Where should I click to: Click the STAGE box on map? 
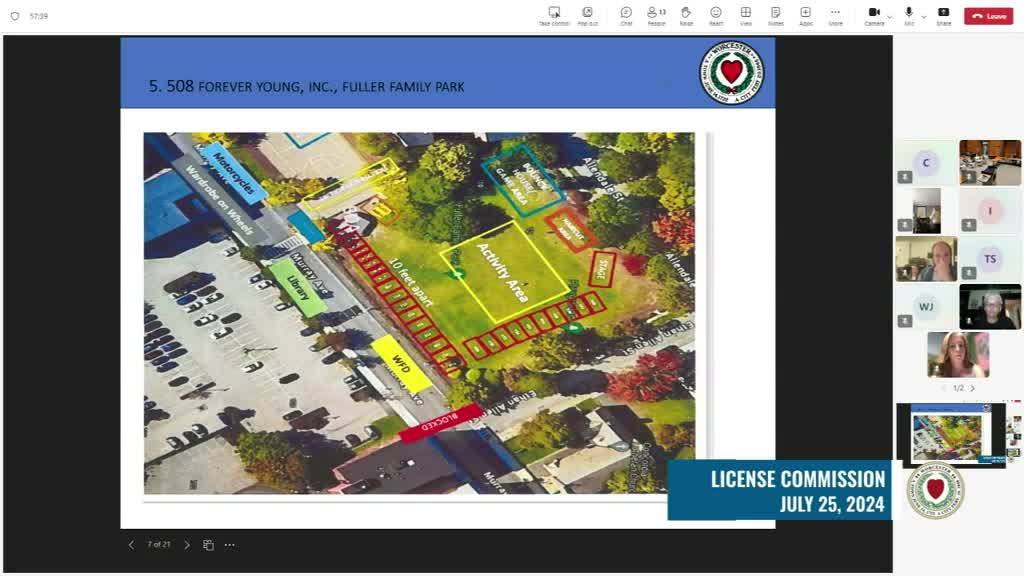point(602,269)
